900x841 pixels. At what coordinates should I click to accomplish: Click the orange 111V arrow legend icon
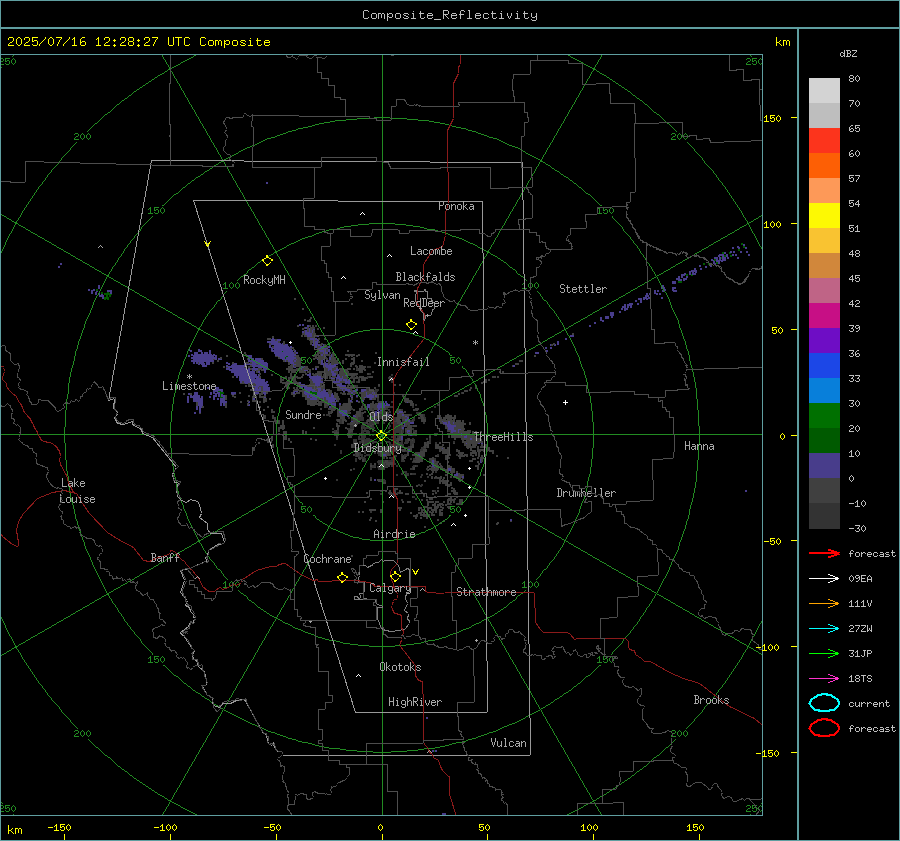point(824,603)
